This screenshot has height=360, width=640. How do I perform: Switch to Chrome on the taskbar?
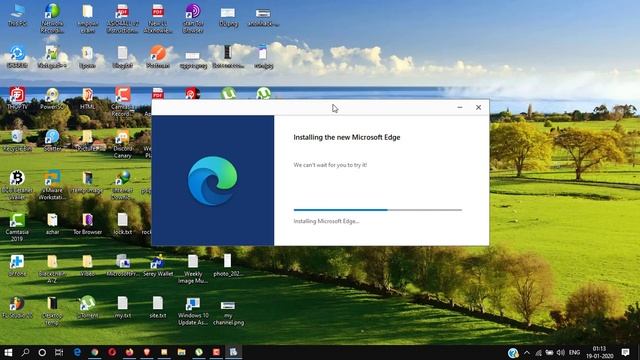pyautogui.click(x=94, y=352)
